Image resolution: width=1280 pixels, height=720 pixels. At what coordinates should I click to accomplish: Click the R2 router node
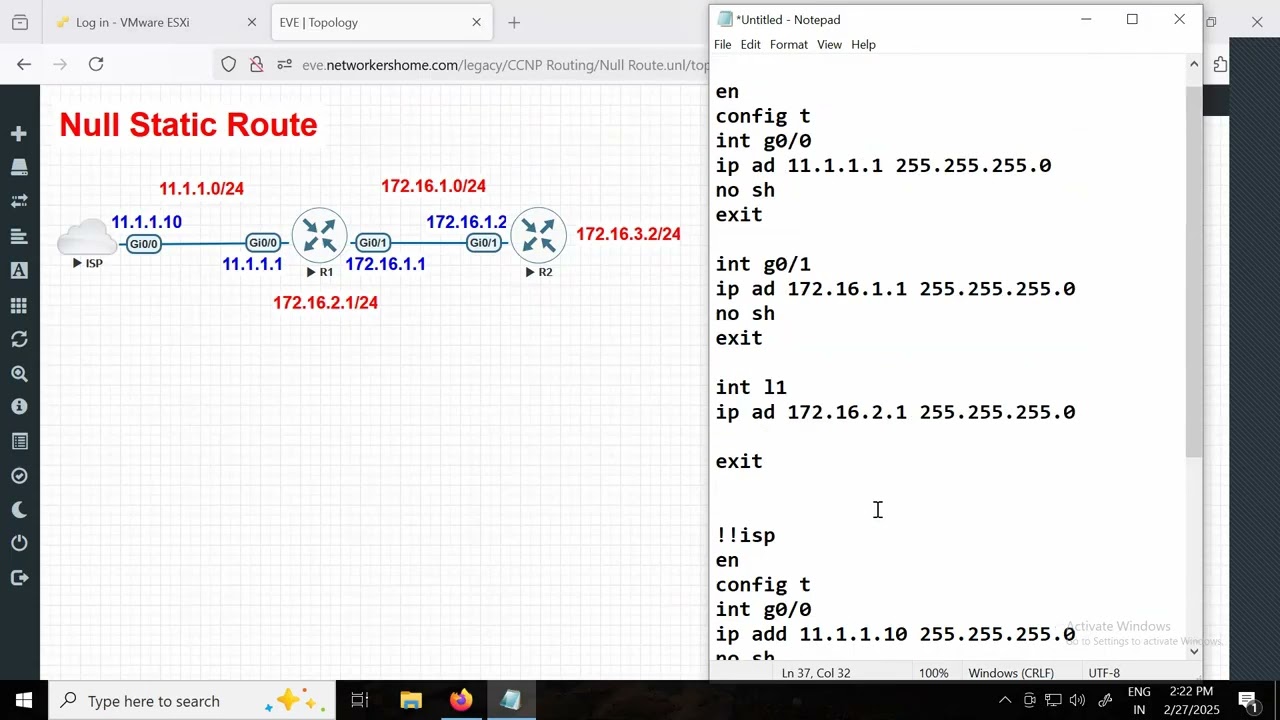point(538,236)
